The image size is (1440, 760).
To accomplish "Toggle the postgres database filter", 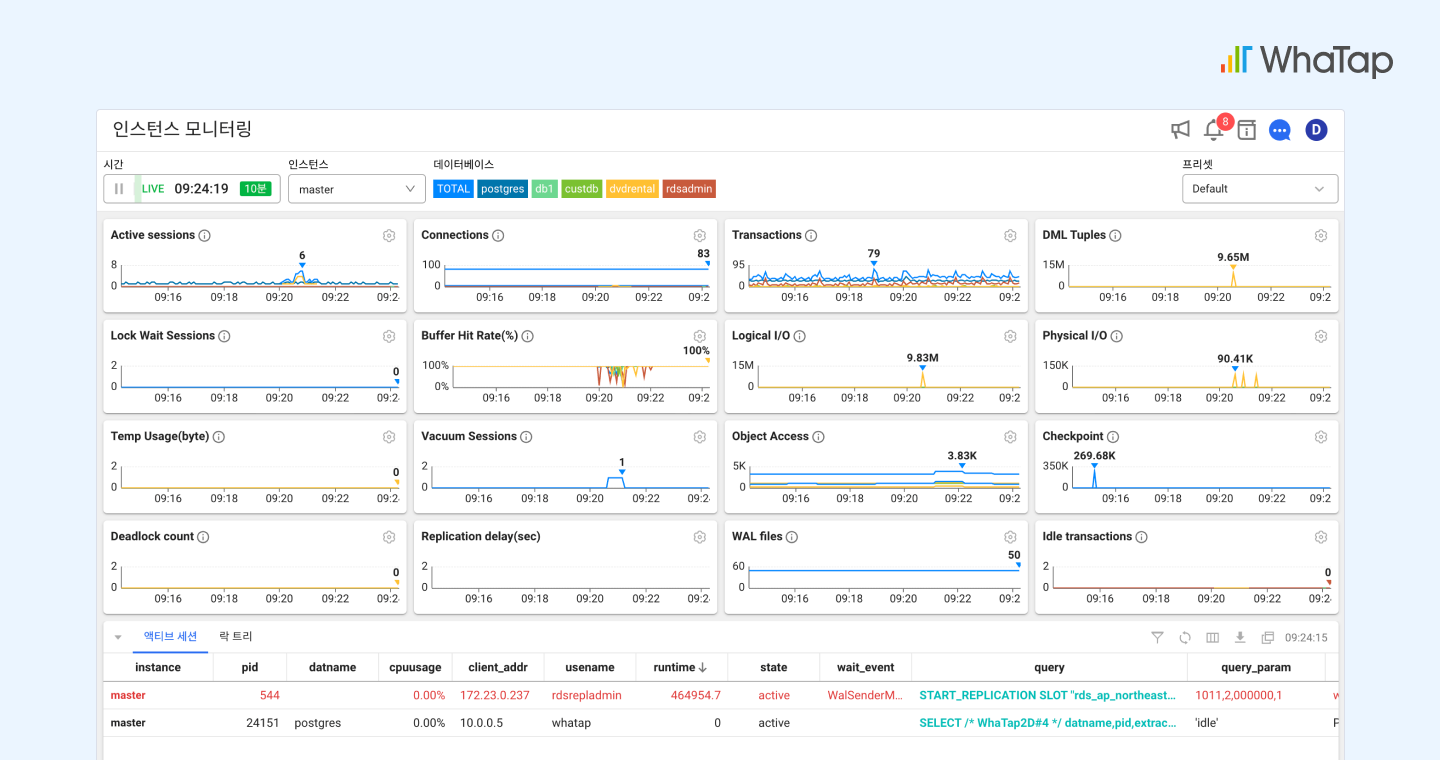I will (x=502, y=189).
